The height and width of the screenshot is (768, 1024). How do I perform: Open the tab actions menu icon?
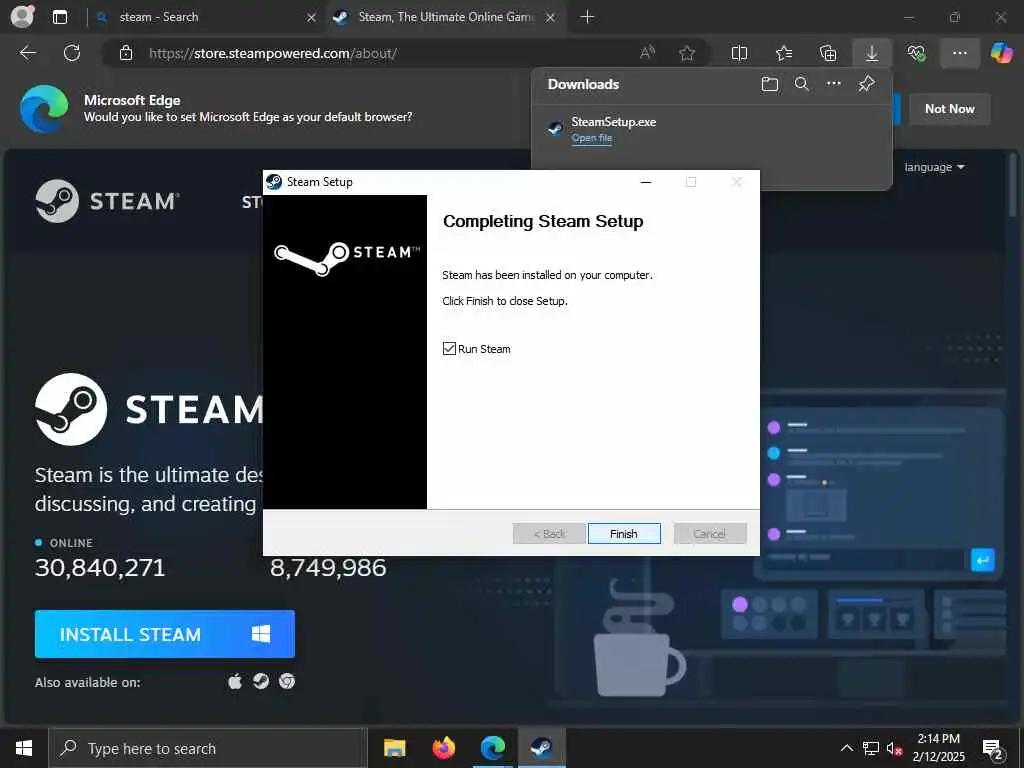(x=60, y=17)
